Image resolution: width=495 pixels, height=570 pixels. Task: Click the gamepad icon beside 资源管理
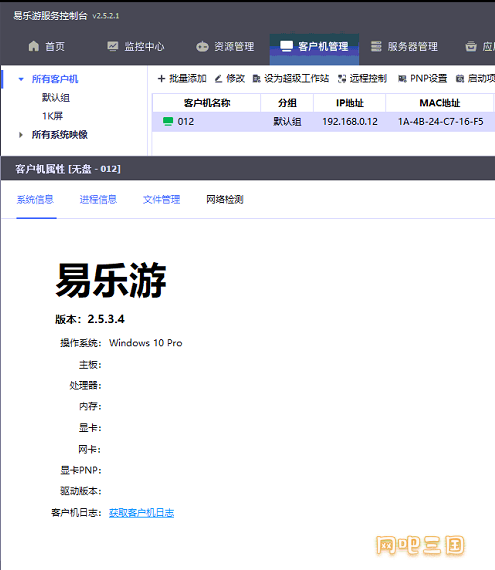202,47
